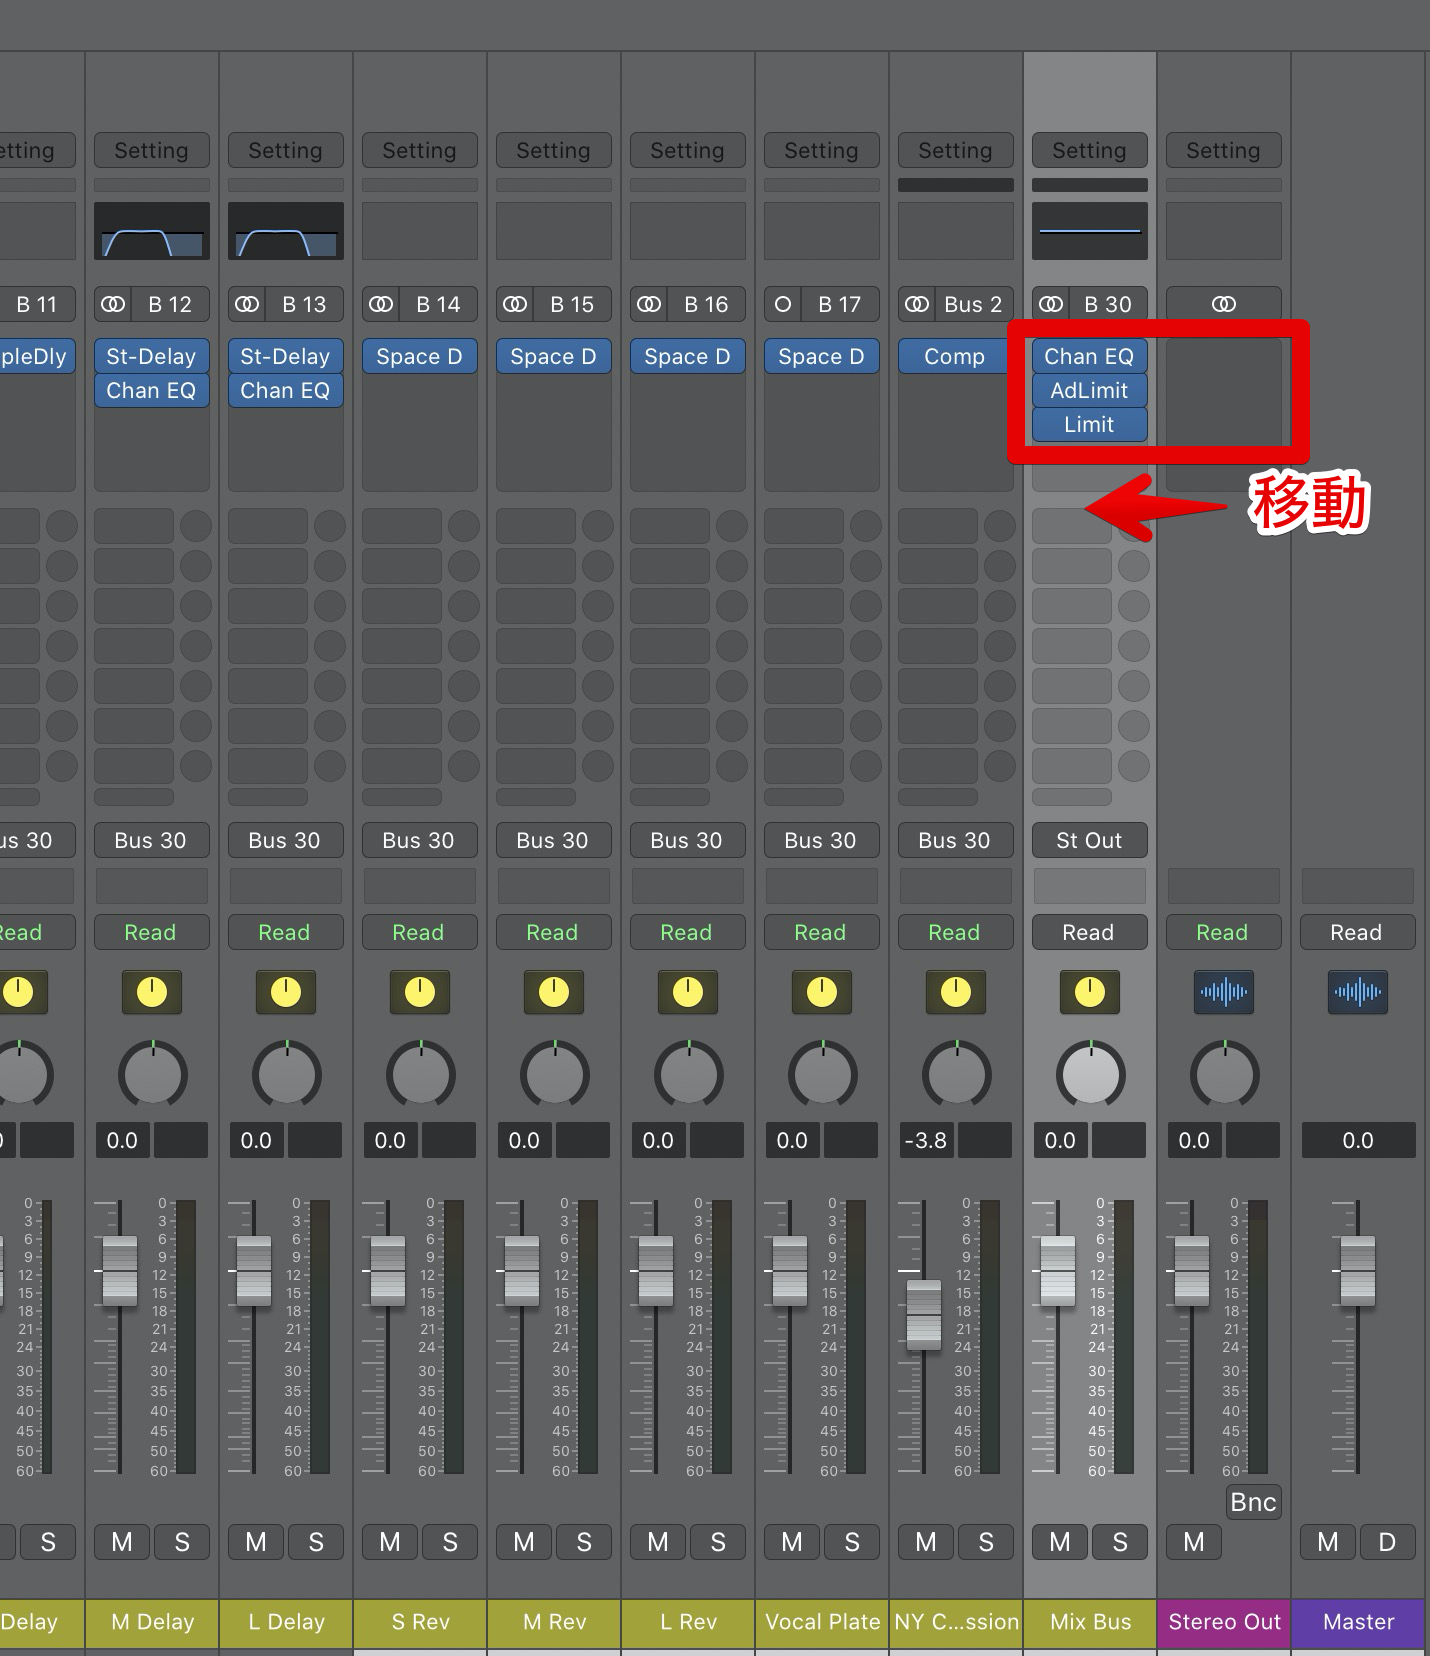The width and height of the screenshot is (1430, 1656).
Task: Open the AdLimit plugin on Mix Bus
Action: click(1089, 390)
